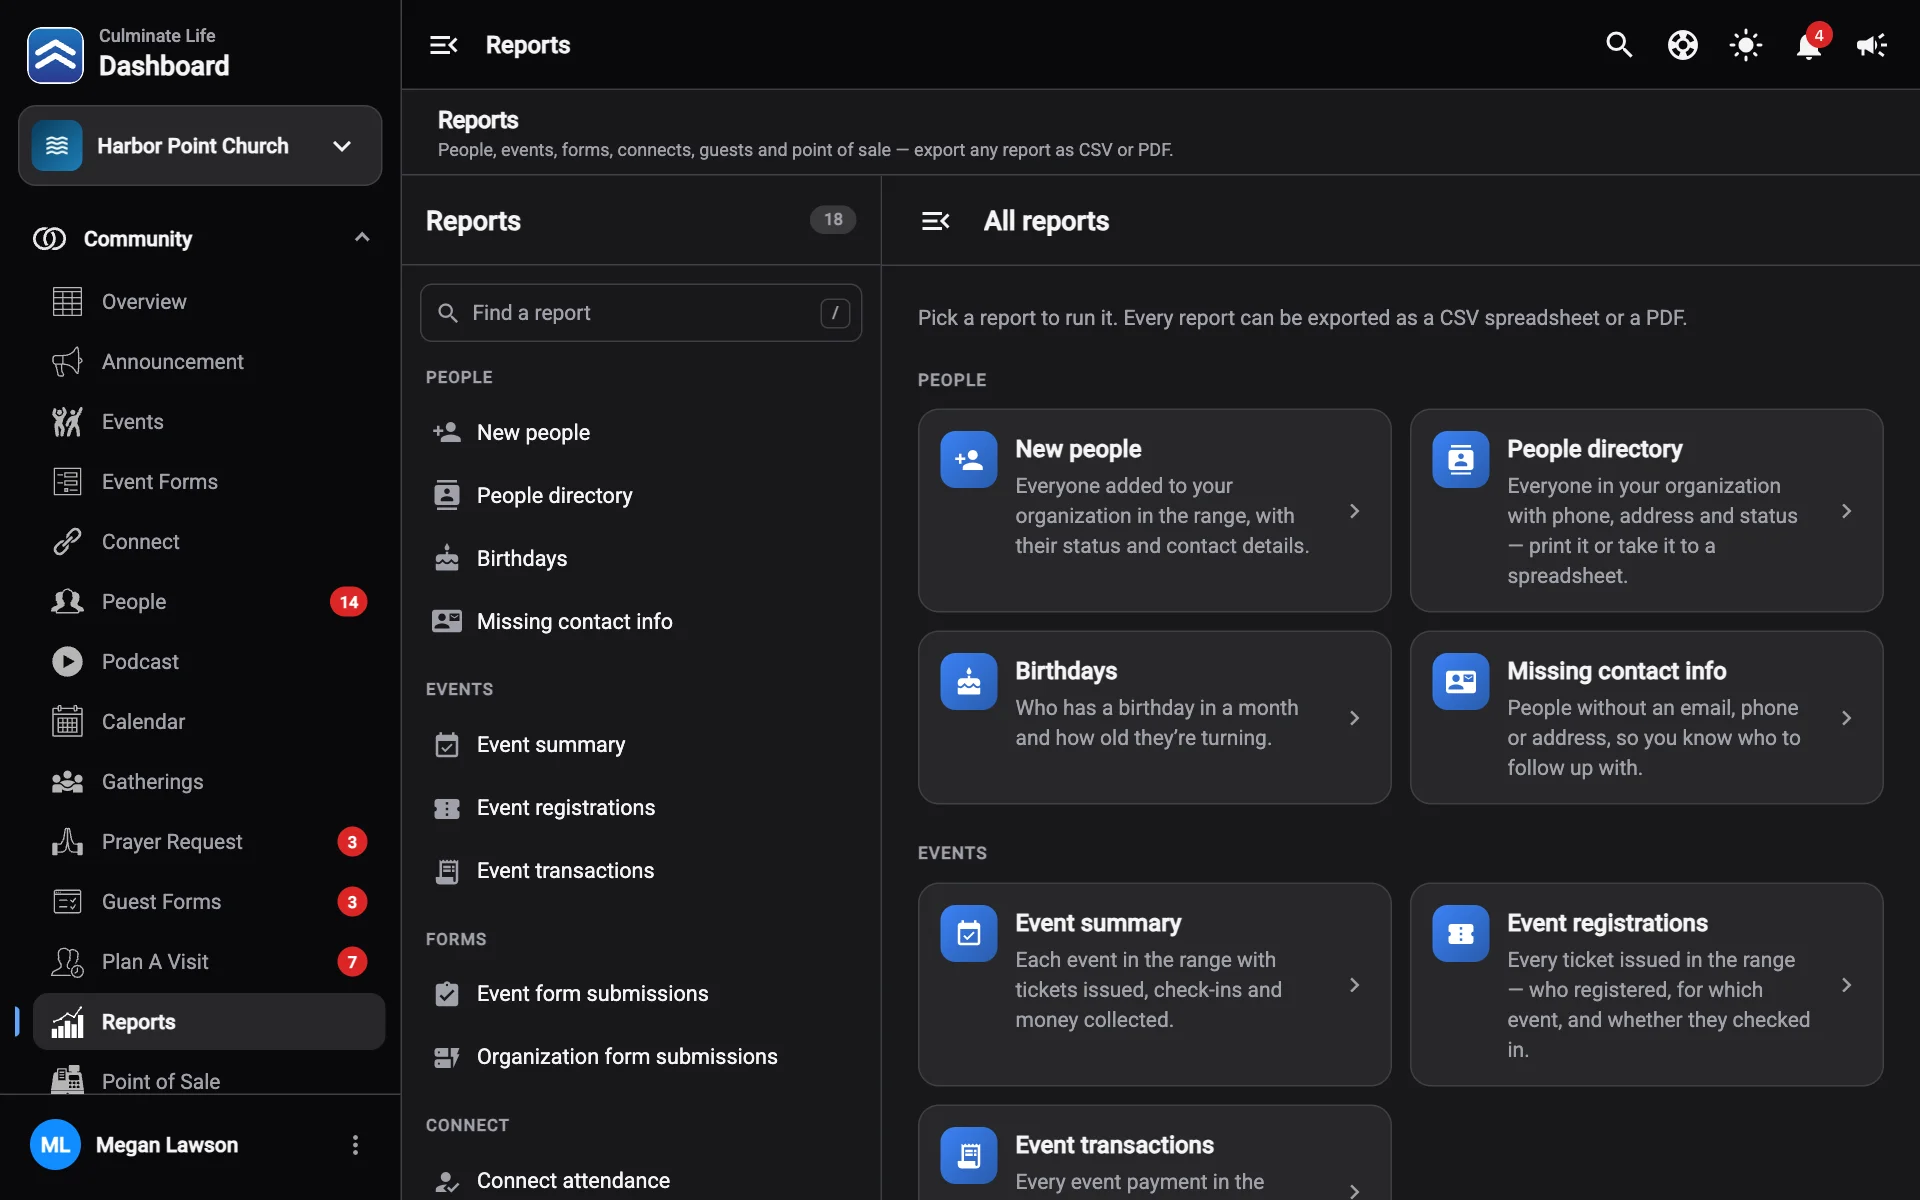Select Event form submissions list item
Screen dimensions: 1920x1200
(x=641, y=994)
